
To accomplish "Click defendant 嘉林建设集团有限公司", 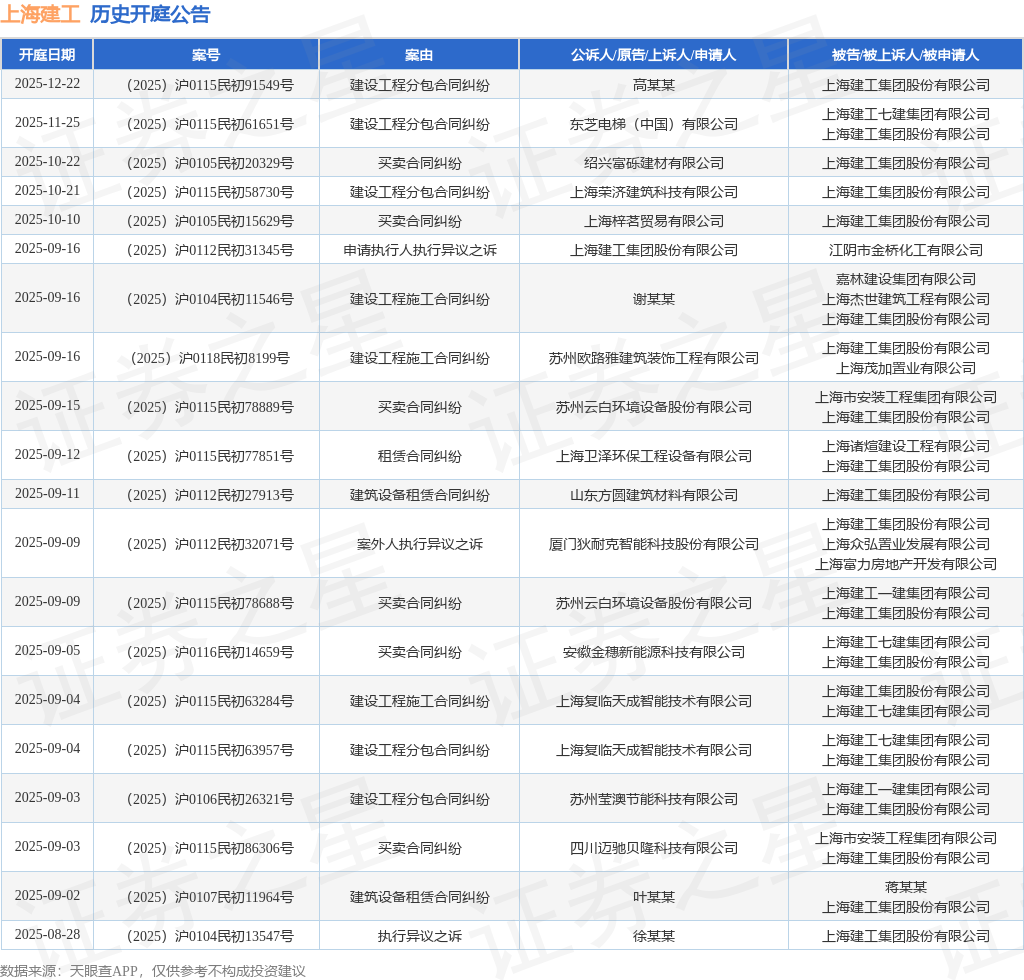I will (905, 279).
